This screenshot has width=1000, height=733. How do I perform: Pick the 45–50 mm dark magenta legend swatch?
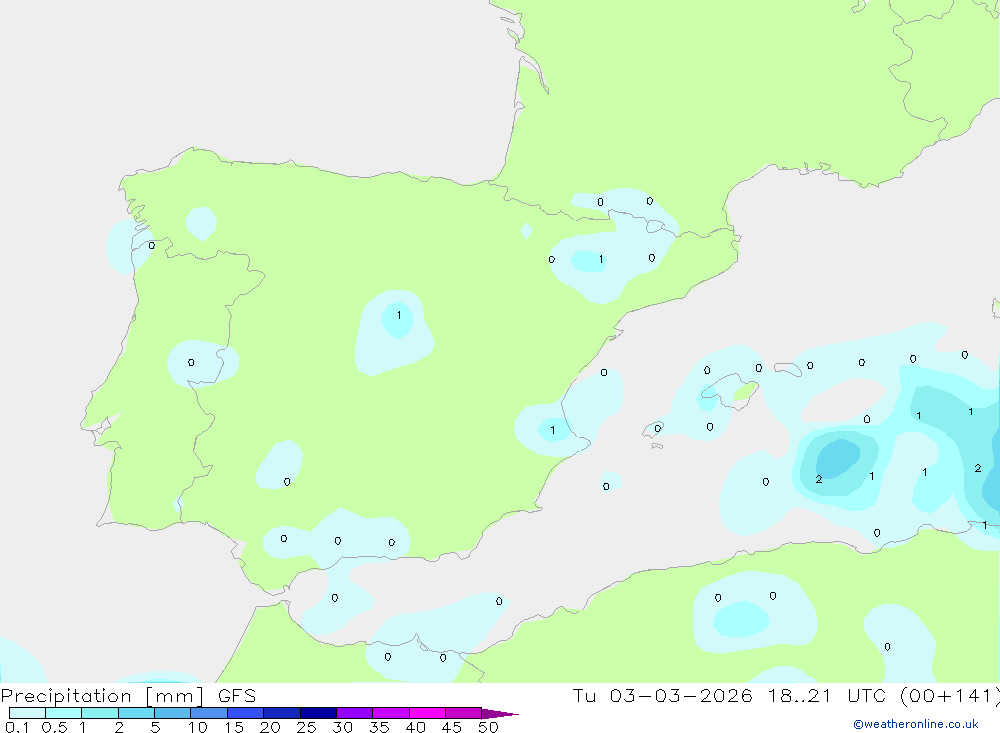pyautogui.click(x=463, y=713)
